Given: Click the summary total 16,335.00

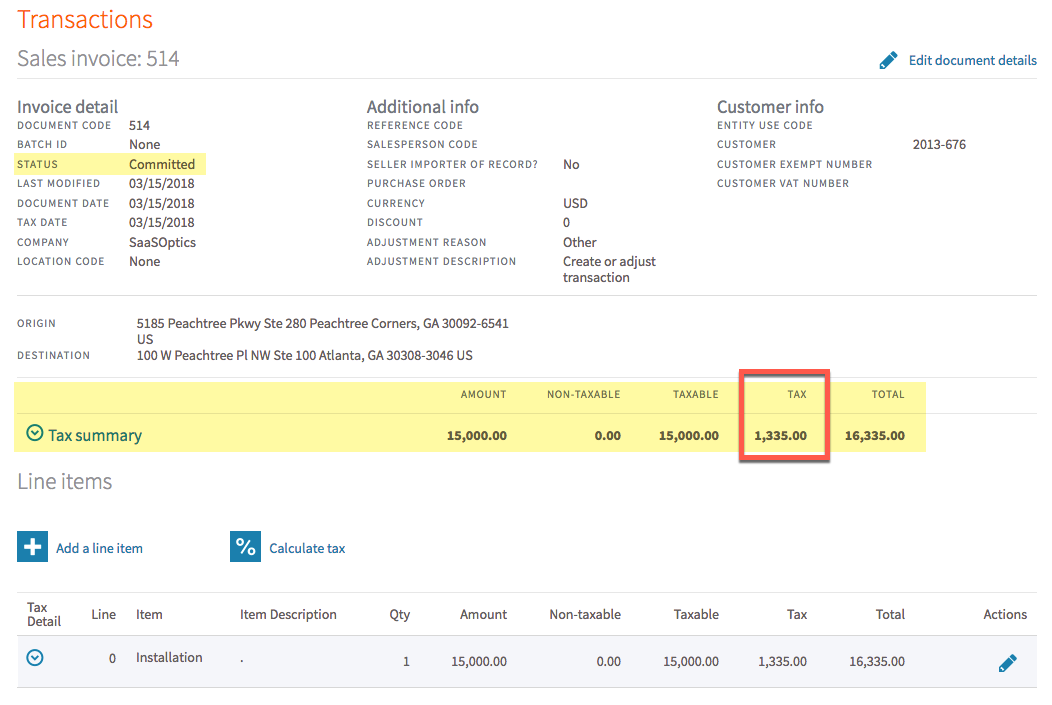Looking at the screenshot, I should click(874, 435).
